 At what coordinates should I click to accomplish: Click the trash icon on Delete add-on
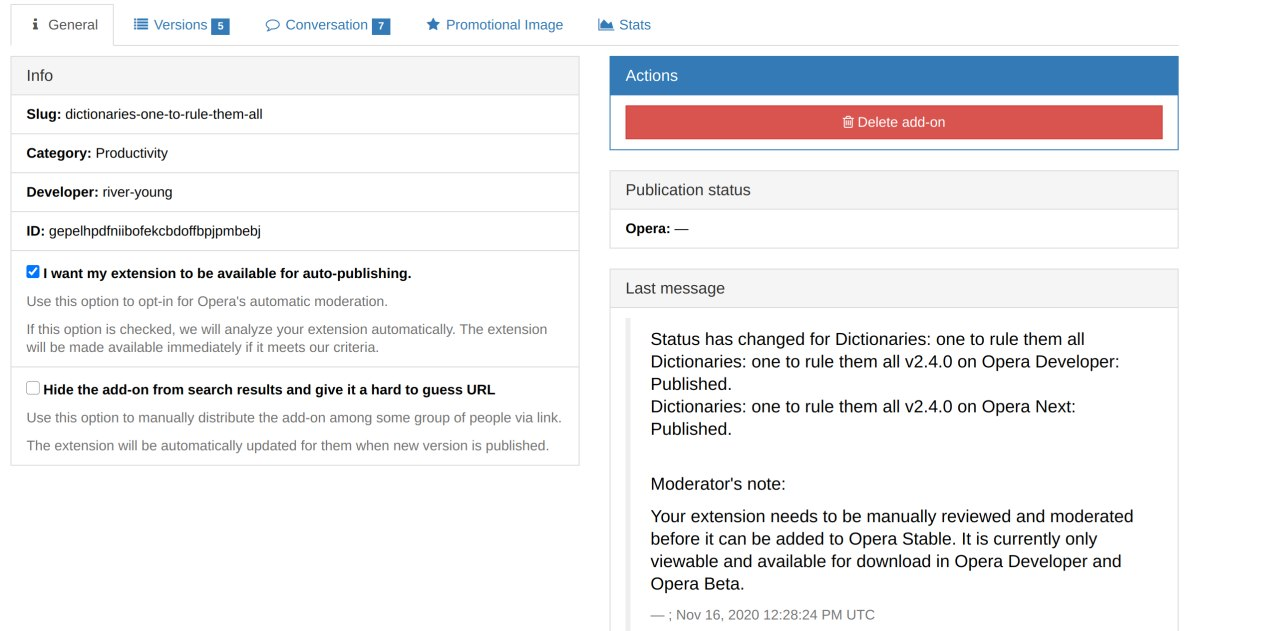tap(848, 122)
